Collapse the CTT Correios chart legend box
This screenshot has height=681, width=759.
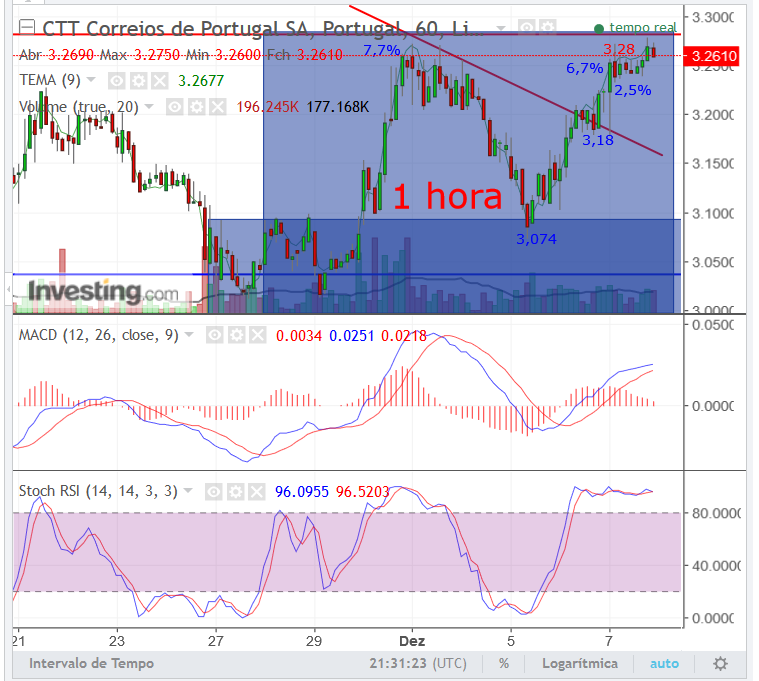(27, 27)
